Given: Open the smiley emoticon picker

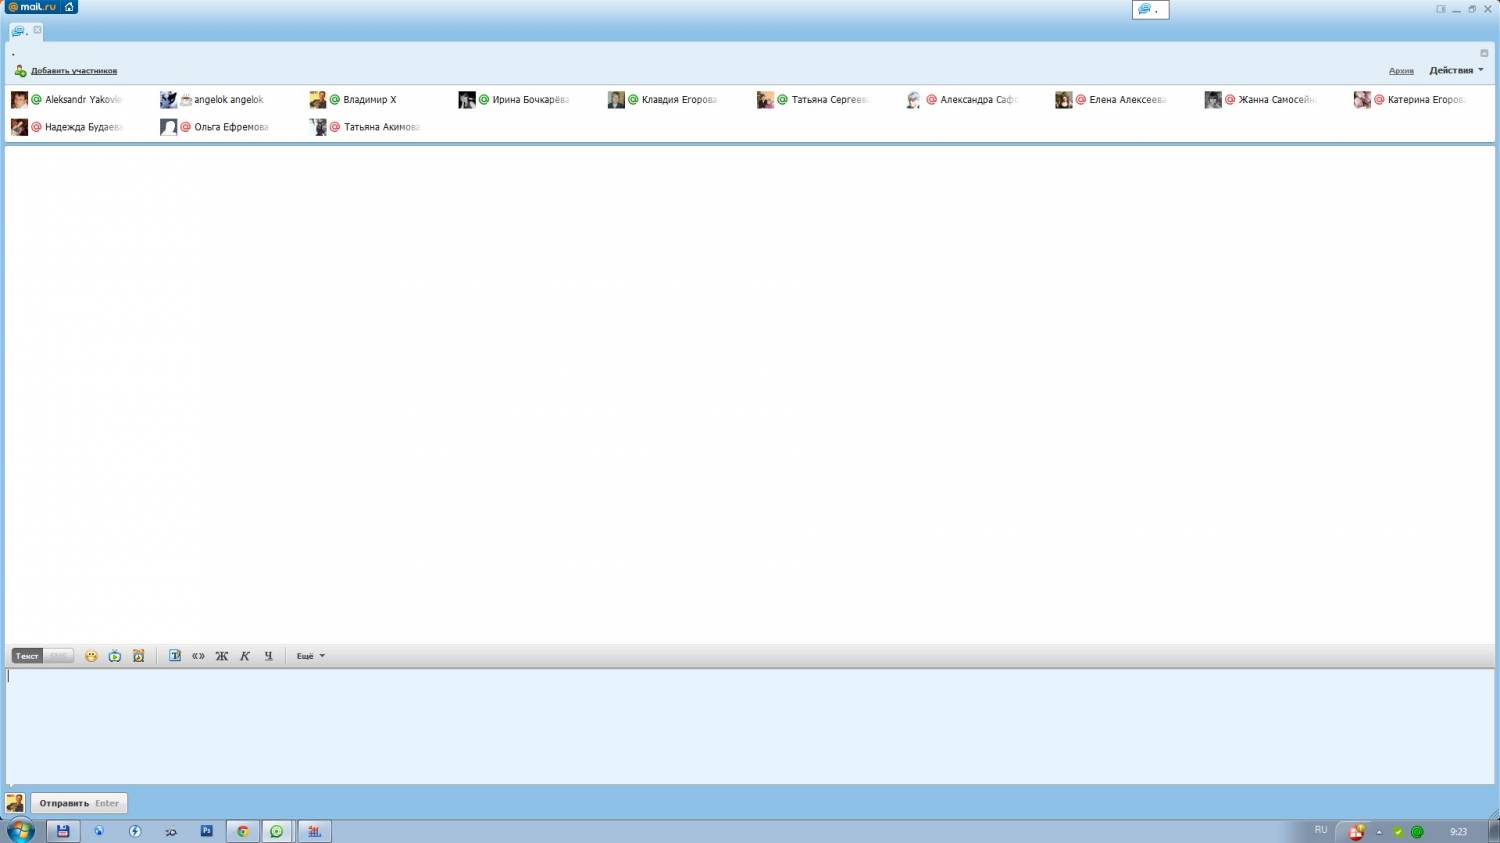Looking at the screenshot, I should tap(91, 656).
